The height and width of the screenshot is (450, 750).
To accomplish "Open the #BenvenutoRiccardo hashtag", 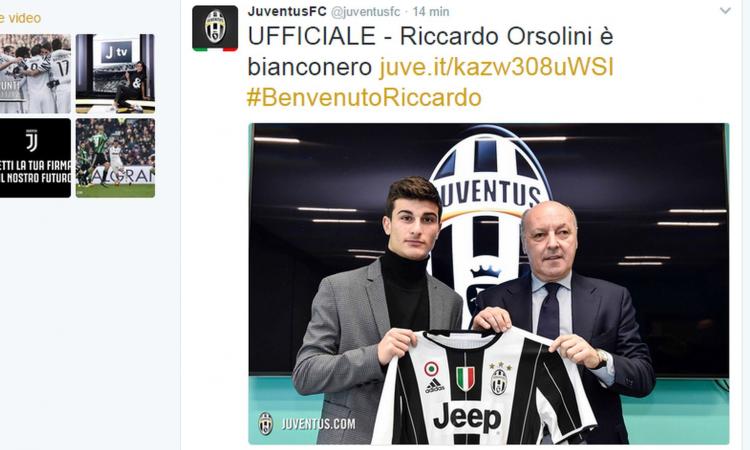I will (x=364, y=98).
